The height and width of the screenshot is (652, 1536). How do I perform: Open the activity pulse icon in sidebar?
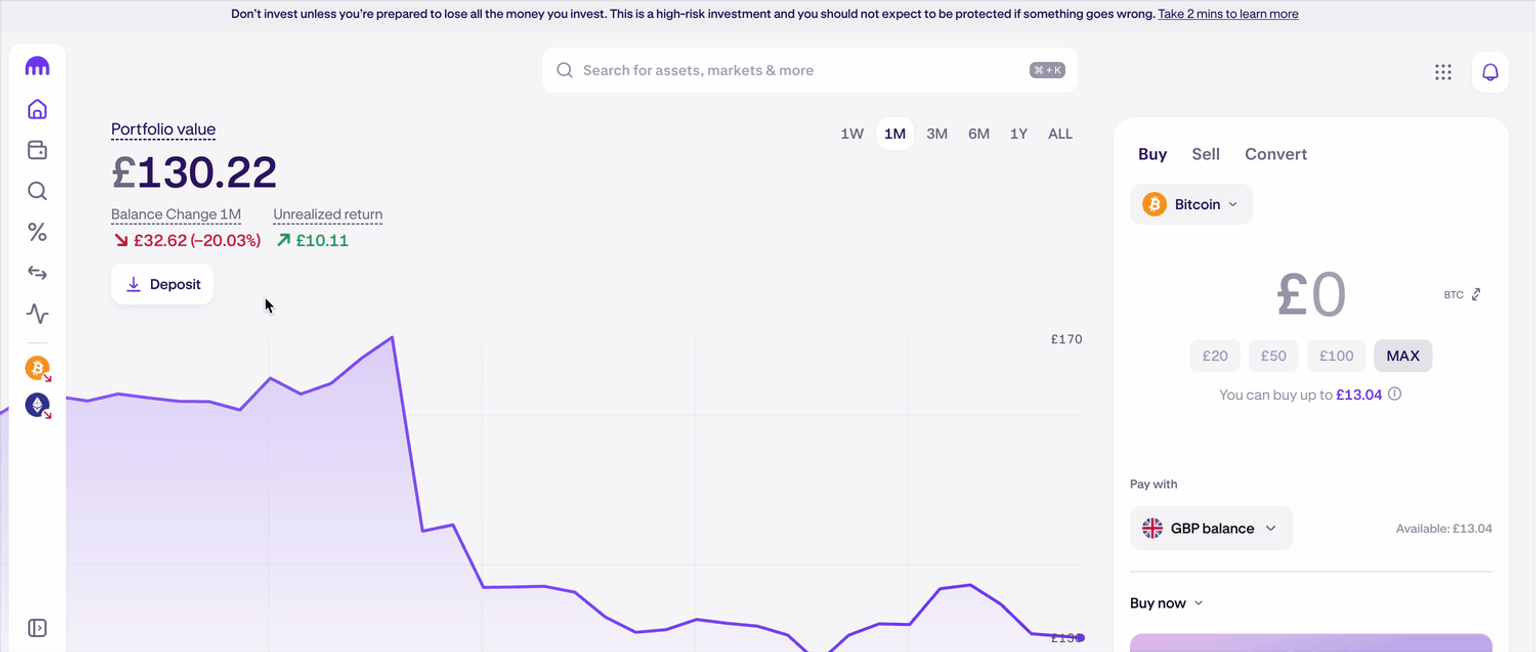coord(37,314)
